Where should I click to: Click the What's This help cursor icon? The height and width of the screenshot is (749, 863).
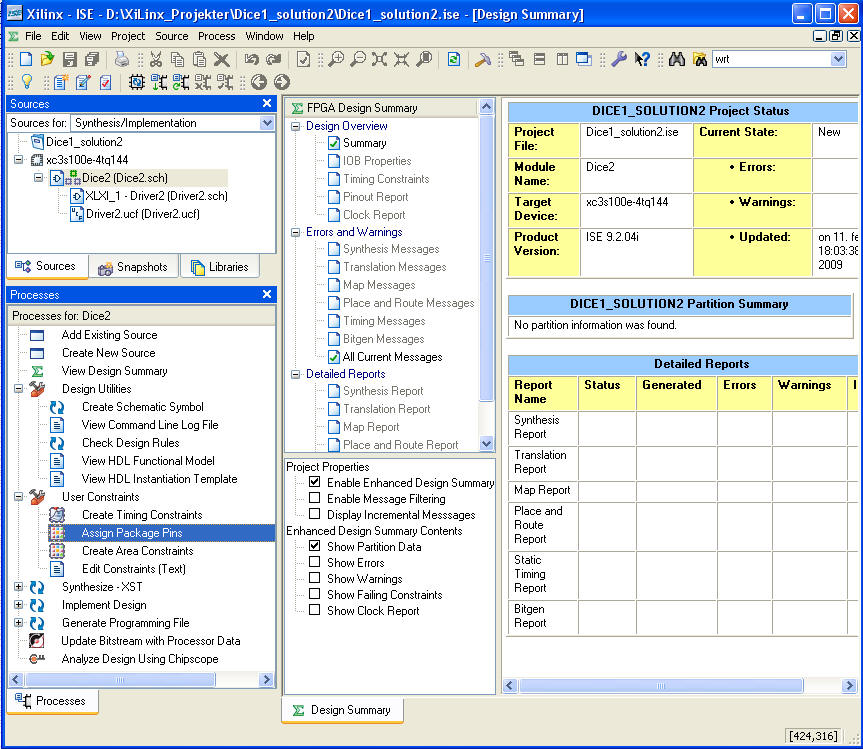(642, 59)
